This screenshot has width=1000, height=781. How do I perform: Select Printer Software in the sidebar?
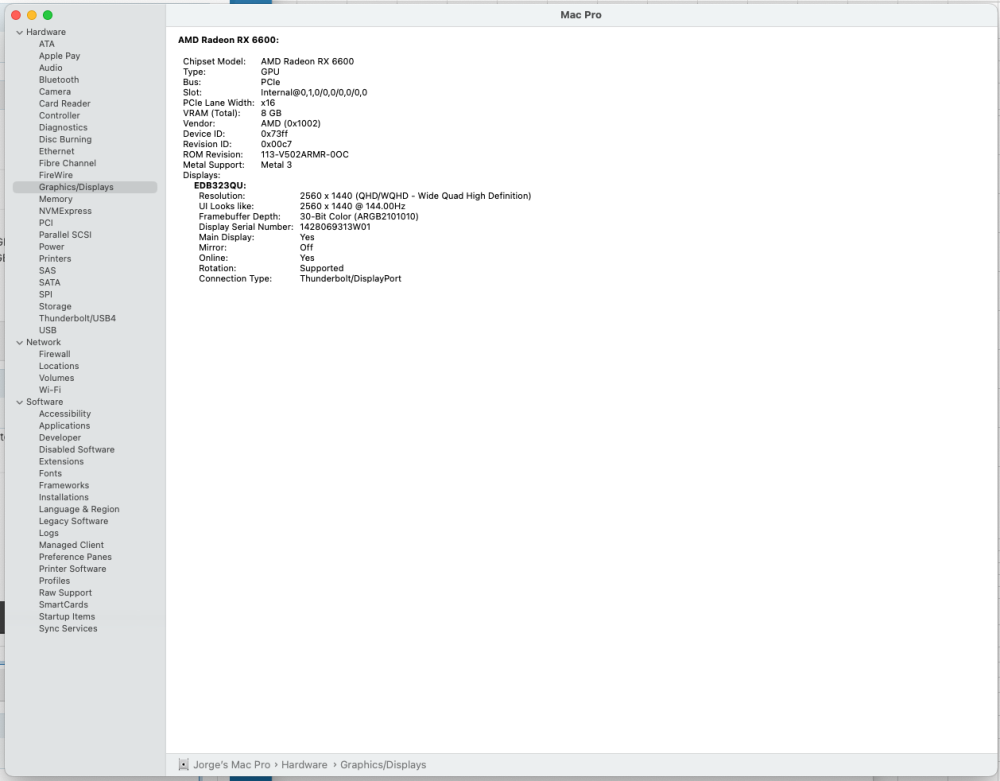coord(73,569)
